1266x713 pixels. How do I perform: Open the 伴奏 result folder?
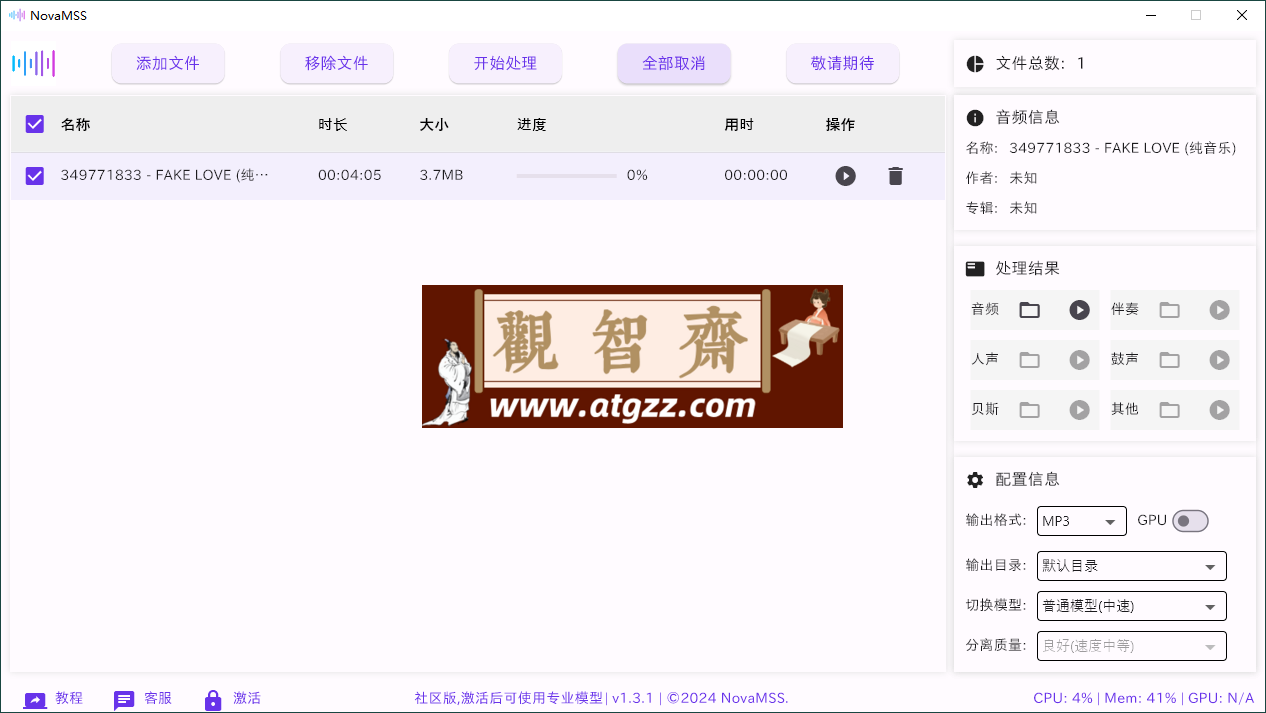pyautogui.click(x=1169, y=310)
